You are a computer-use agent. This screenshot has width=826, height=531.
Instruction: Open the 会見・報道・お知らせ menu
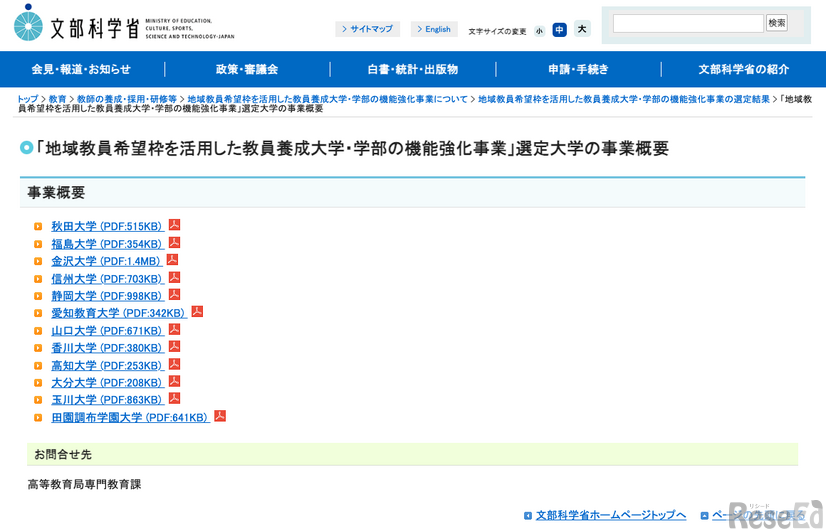[81, 69]
